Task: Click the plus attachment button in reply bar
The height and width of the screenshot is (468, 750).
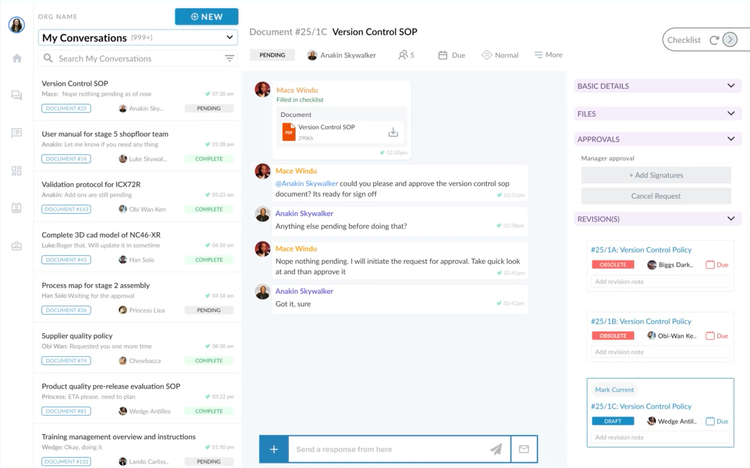Action: click(274, 449)
